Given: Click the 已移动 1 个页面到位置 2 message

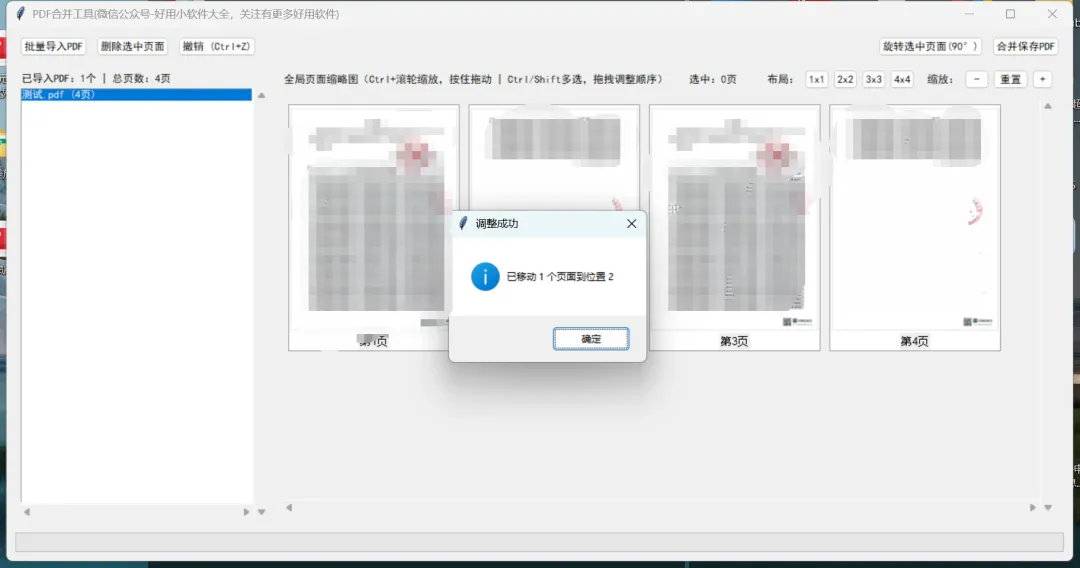Looking at the screenshot, I should tap(560, 277).
